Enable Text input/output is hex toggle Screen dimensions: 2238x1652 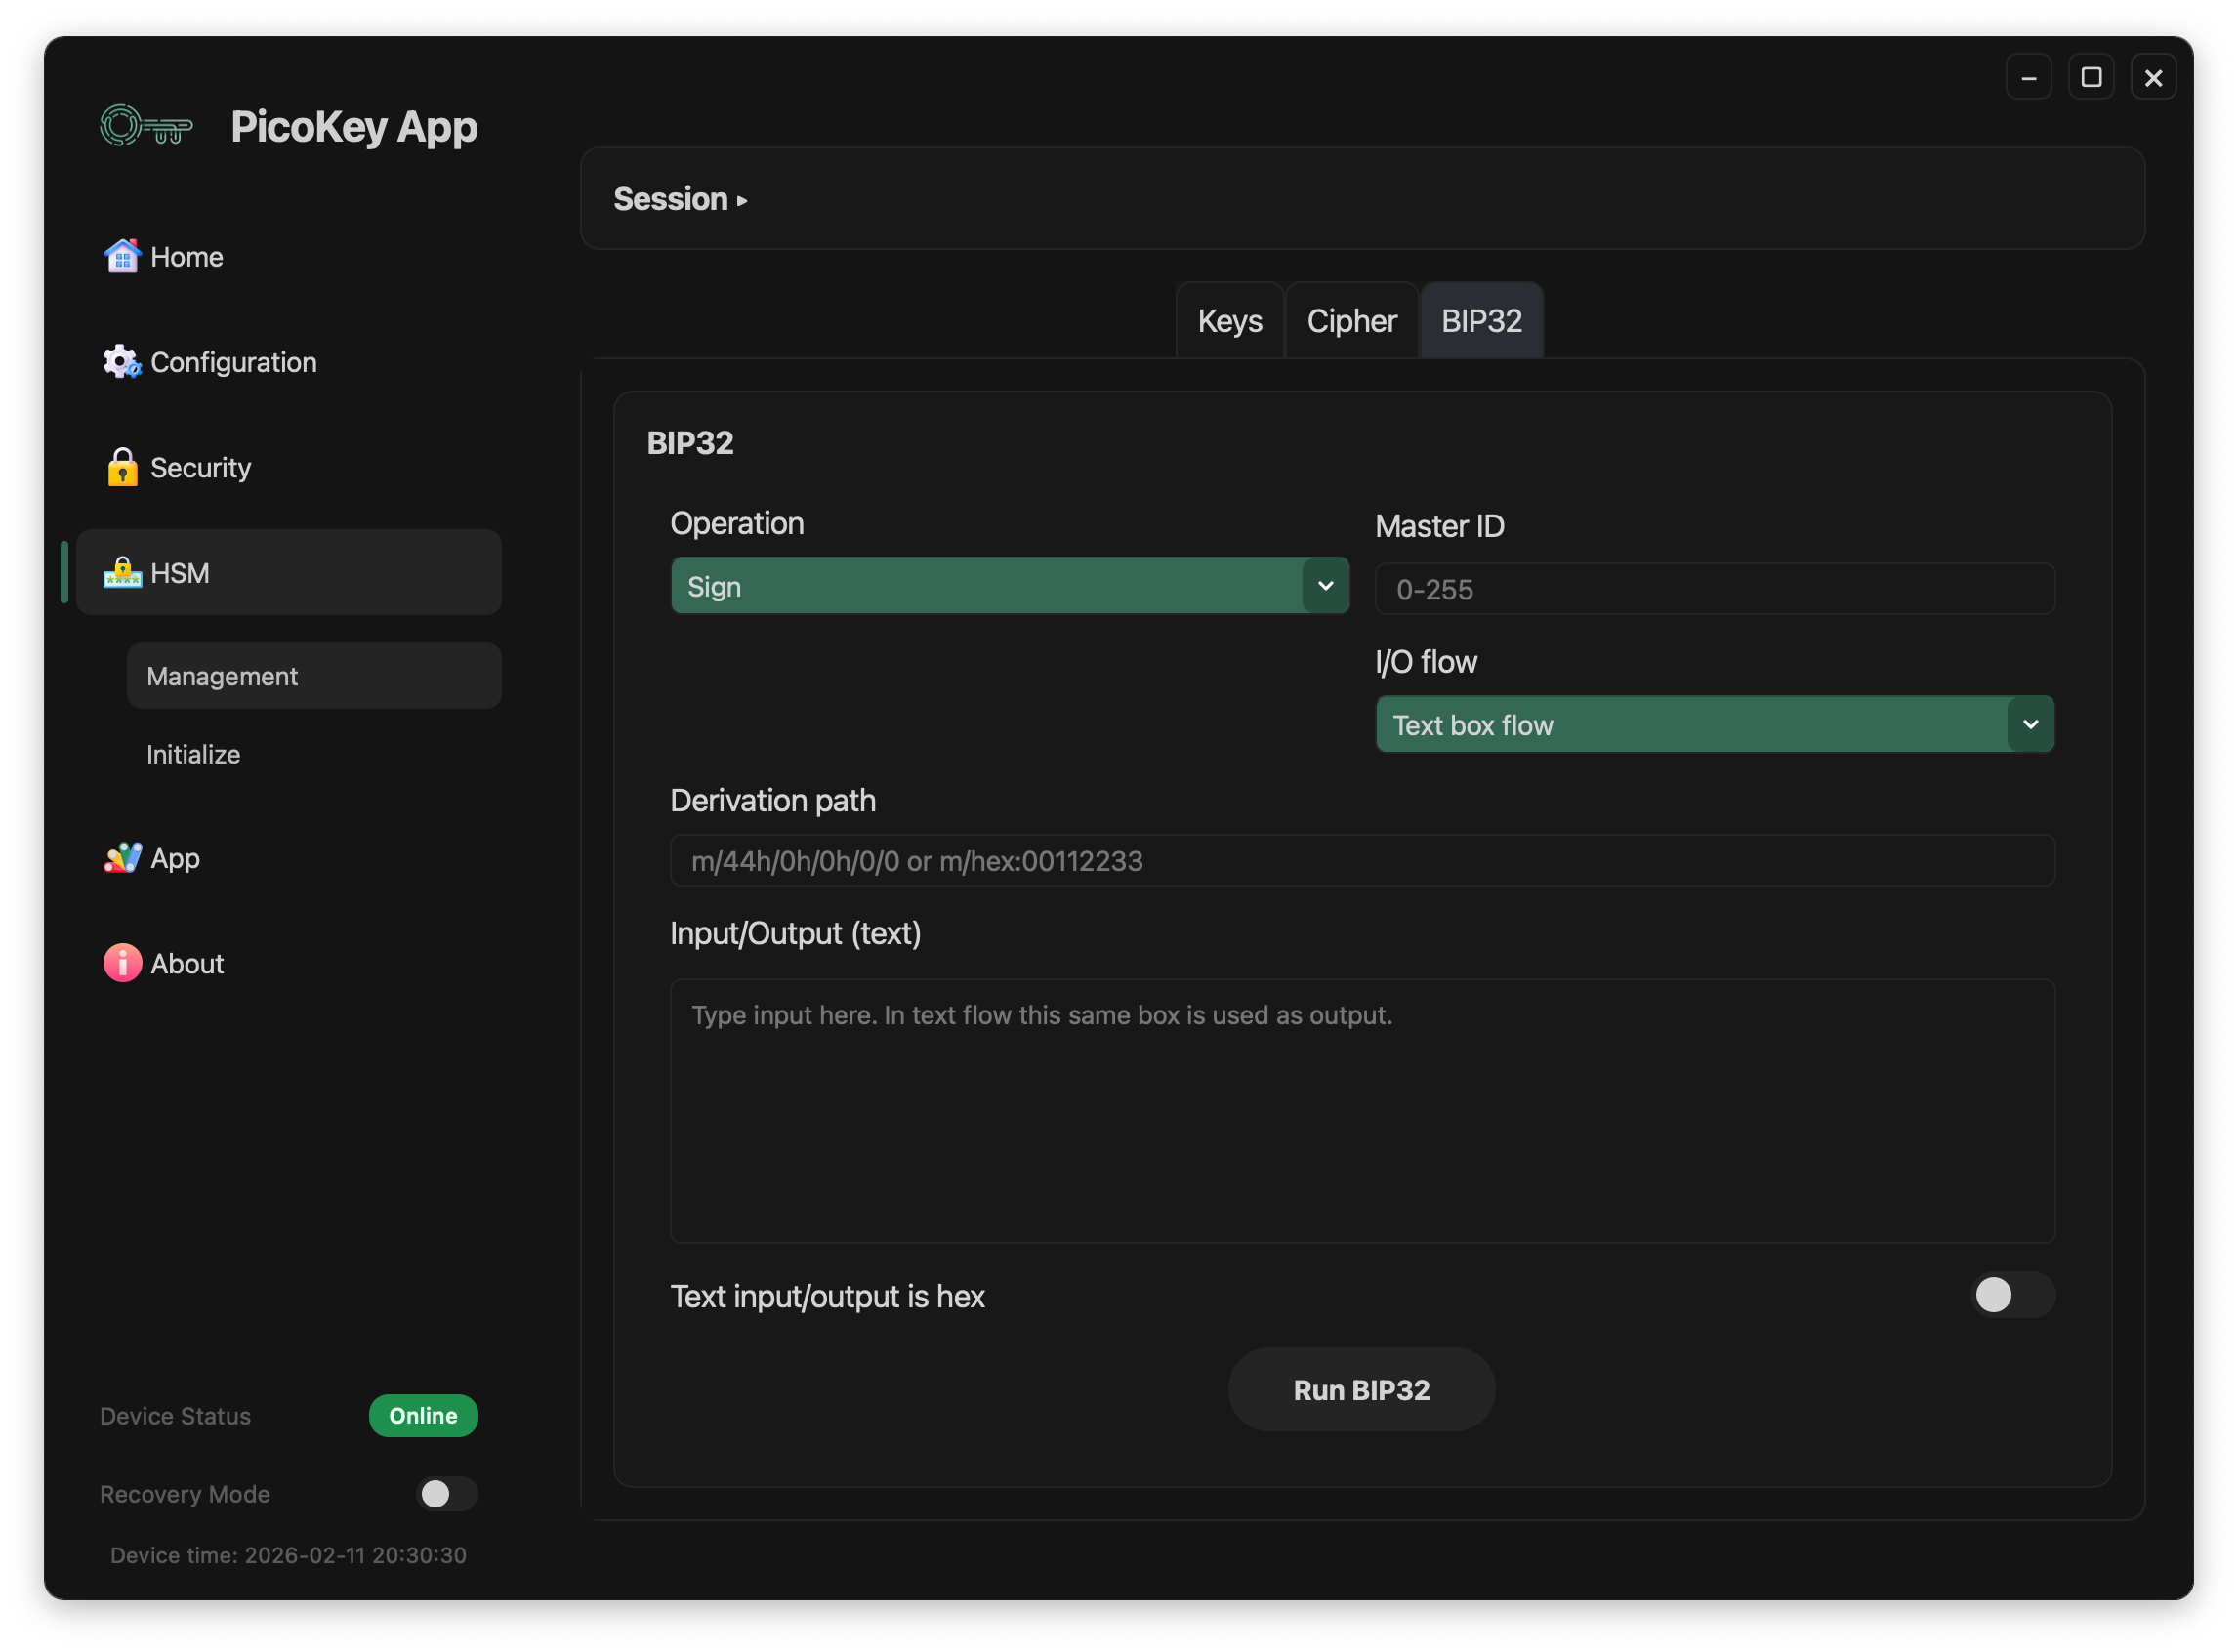pyautogui.click(x=2011, y=1295)
